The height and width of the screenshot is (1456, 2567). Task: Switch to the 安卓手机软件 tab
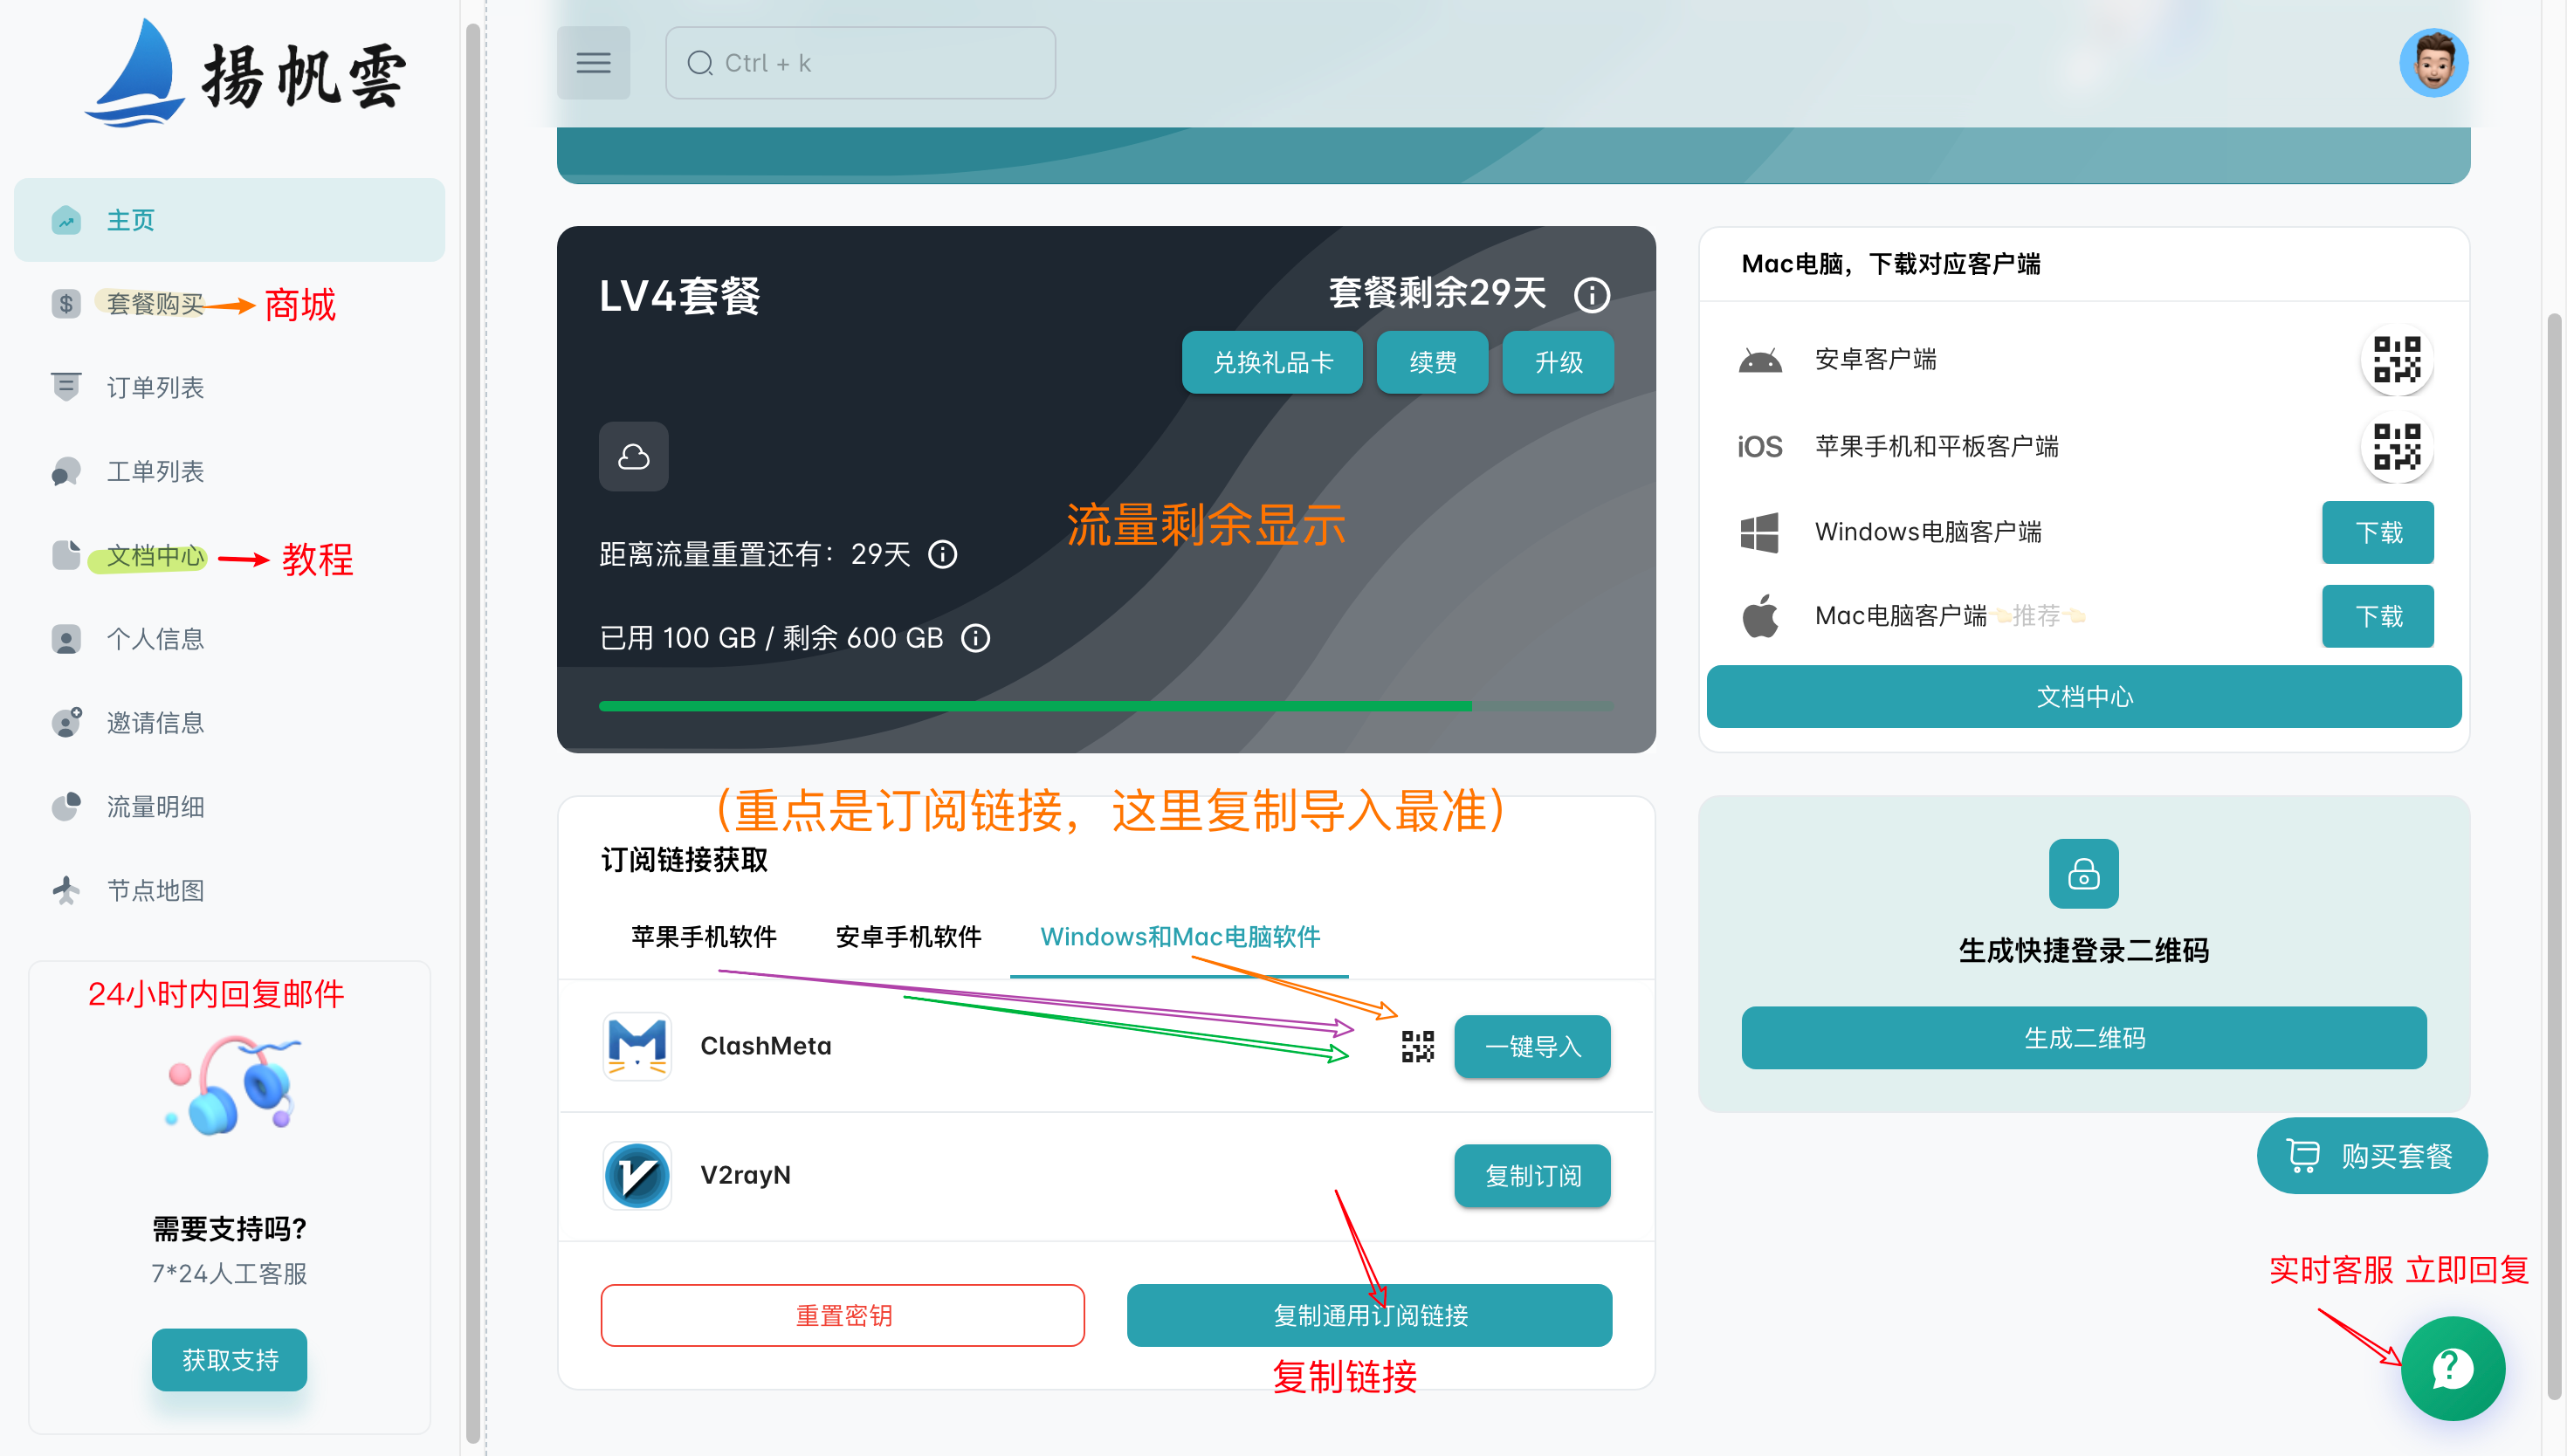[907, 937]
